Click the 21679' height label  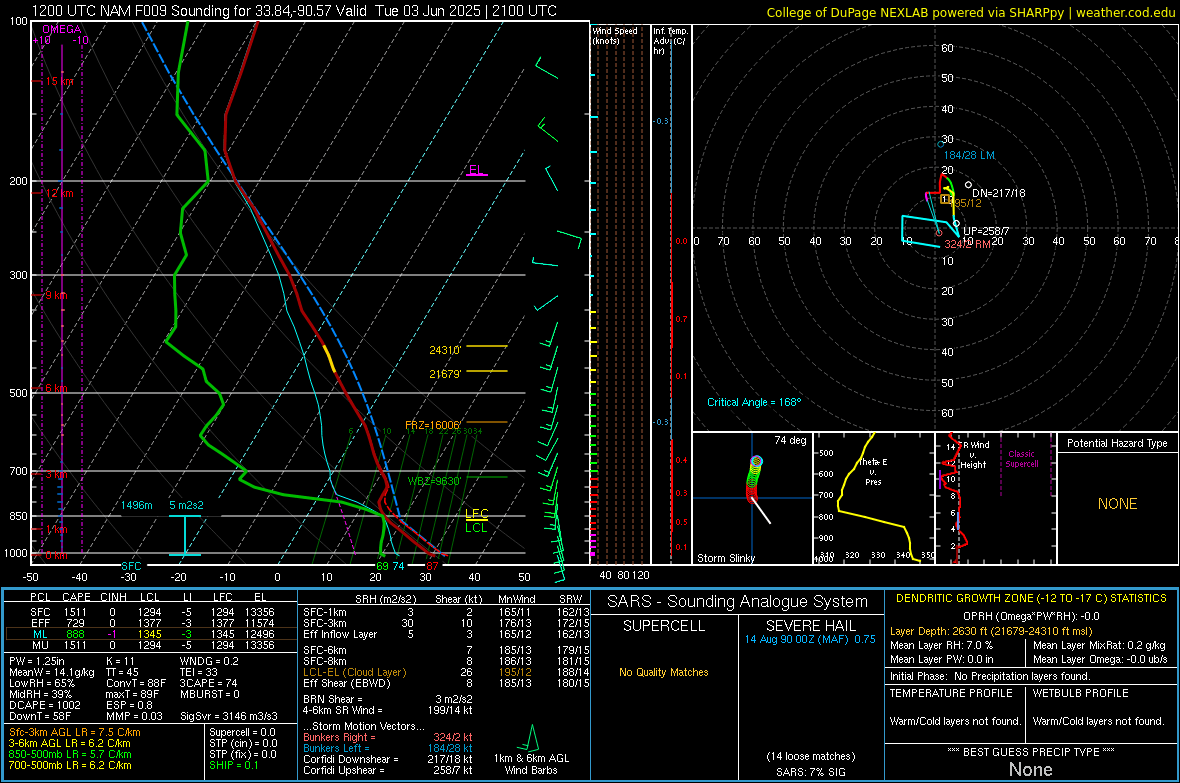444,373
